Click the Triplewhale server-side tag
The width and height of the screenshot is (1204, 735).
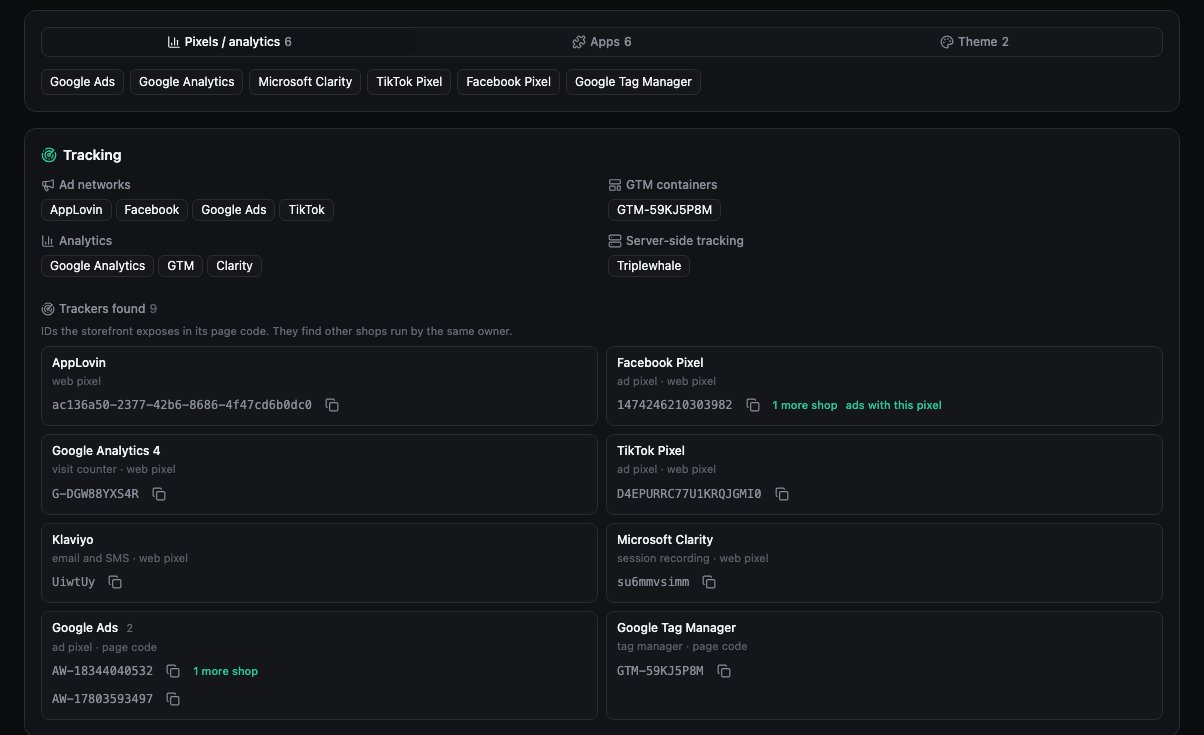(x=649, y=266)
